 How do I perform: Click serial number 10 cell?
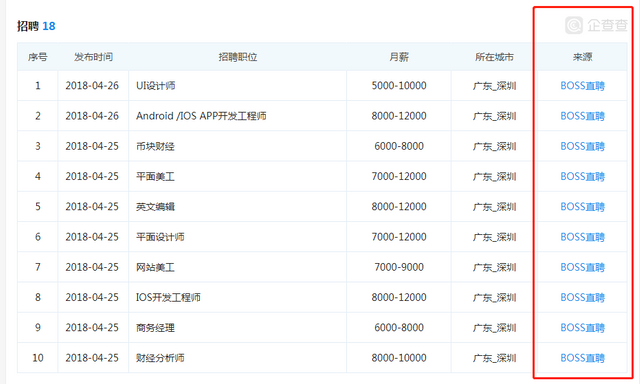point(38,358)
